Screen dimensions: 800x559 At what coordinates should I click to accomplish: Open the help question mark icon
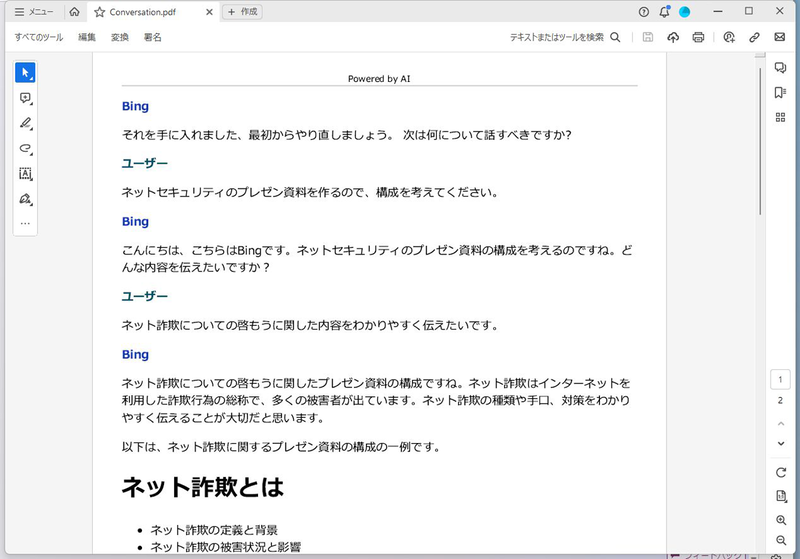click(x=644, y=12)
